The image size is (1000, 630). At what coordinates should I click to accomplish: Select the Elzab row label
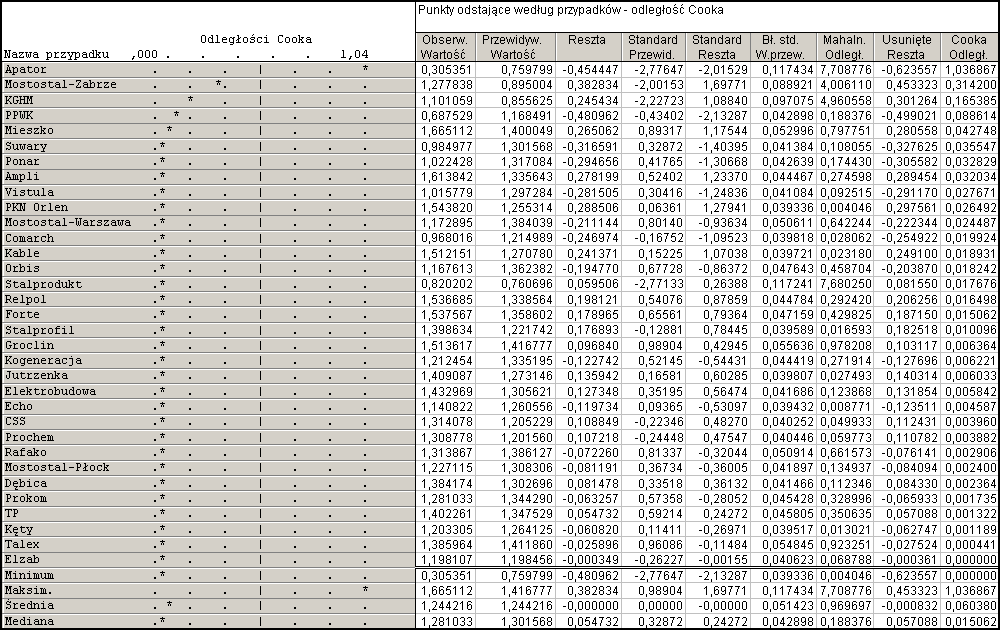(22, 559)
